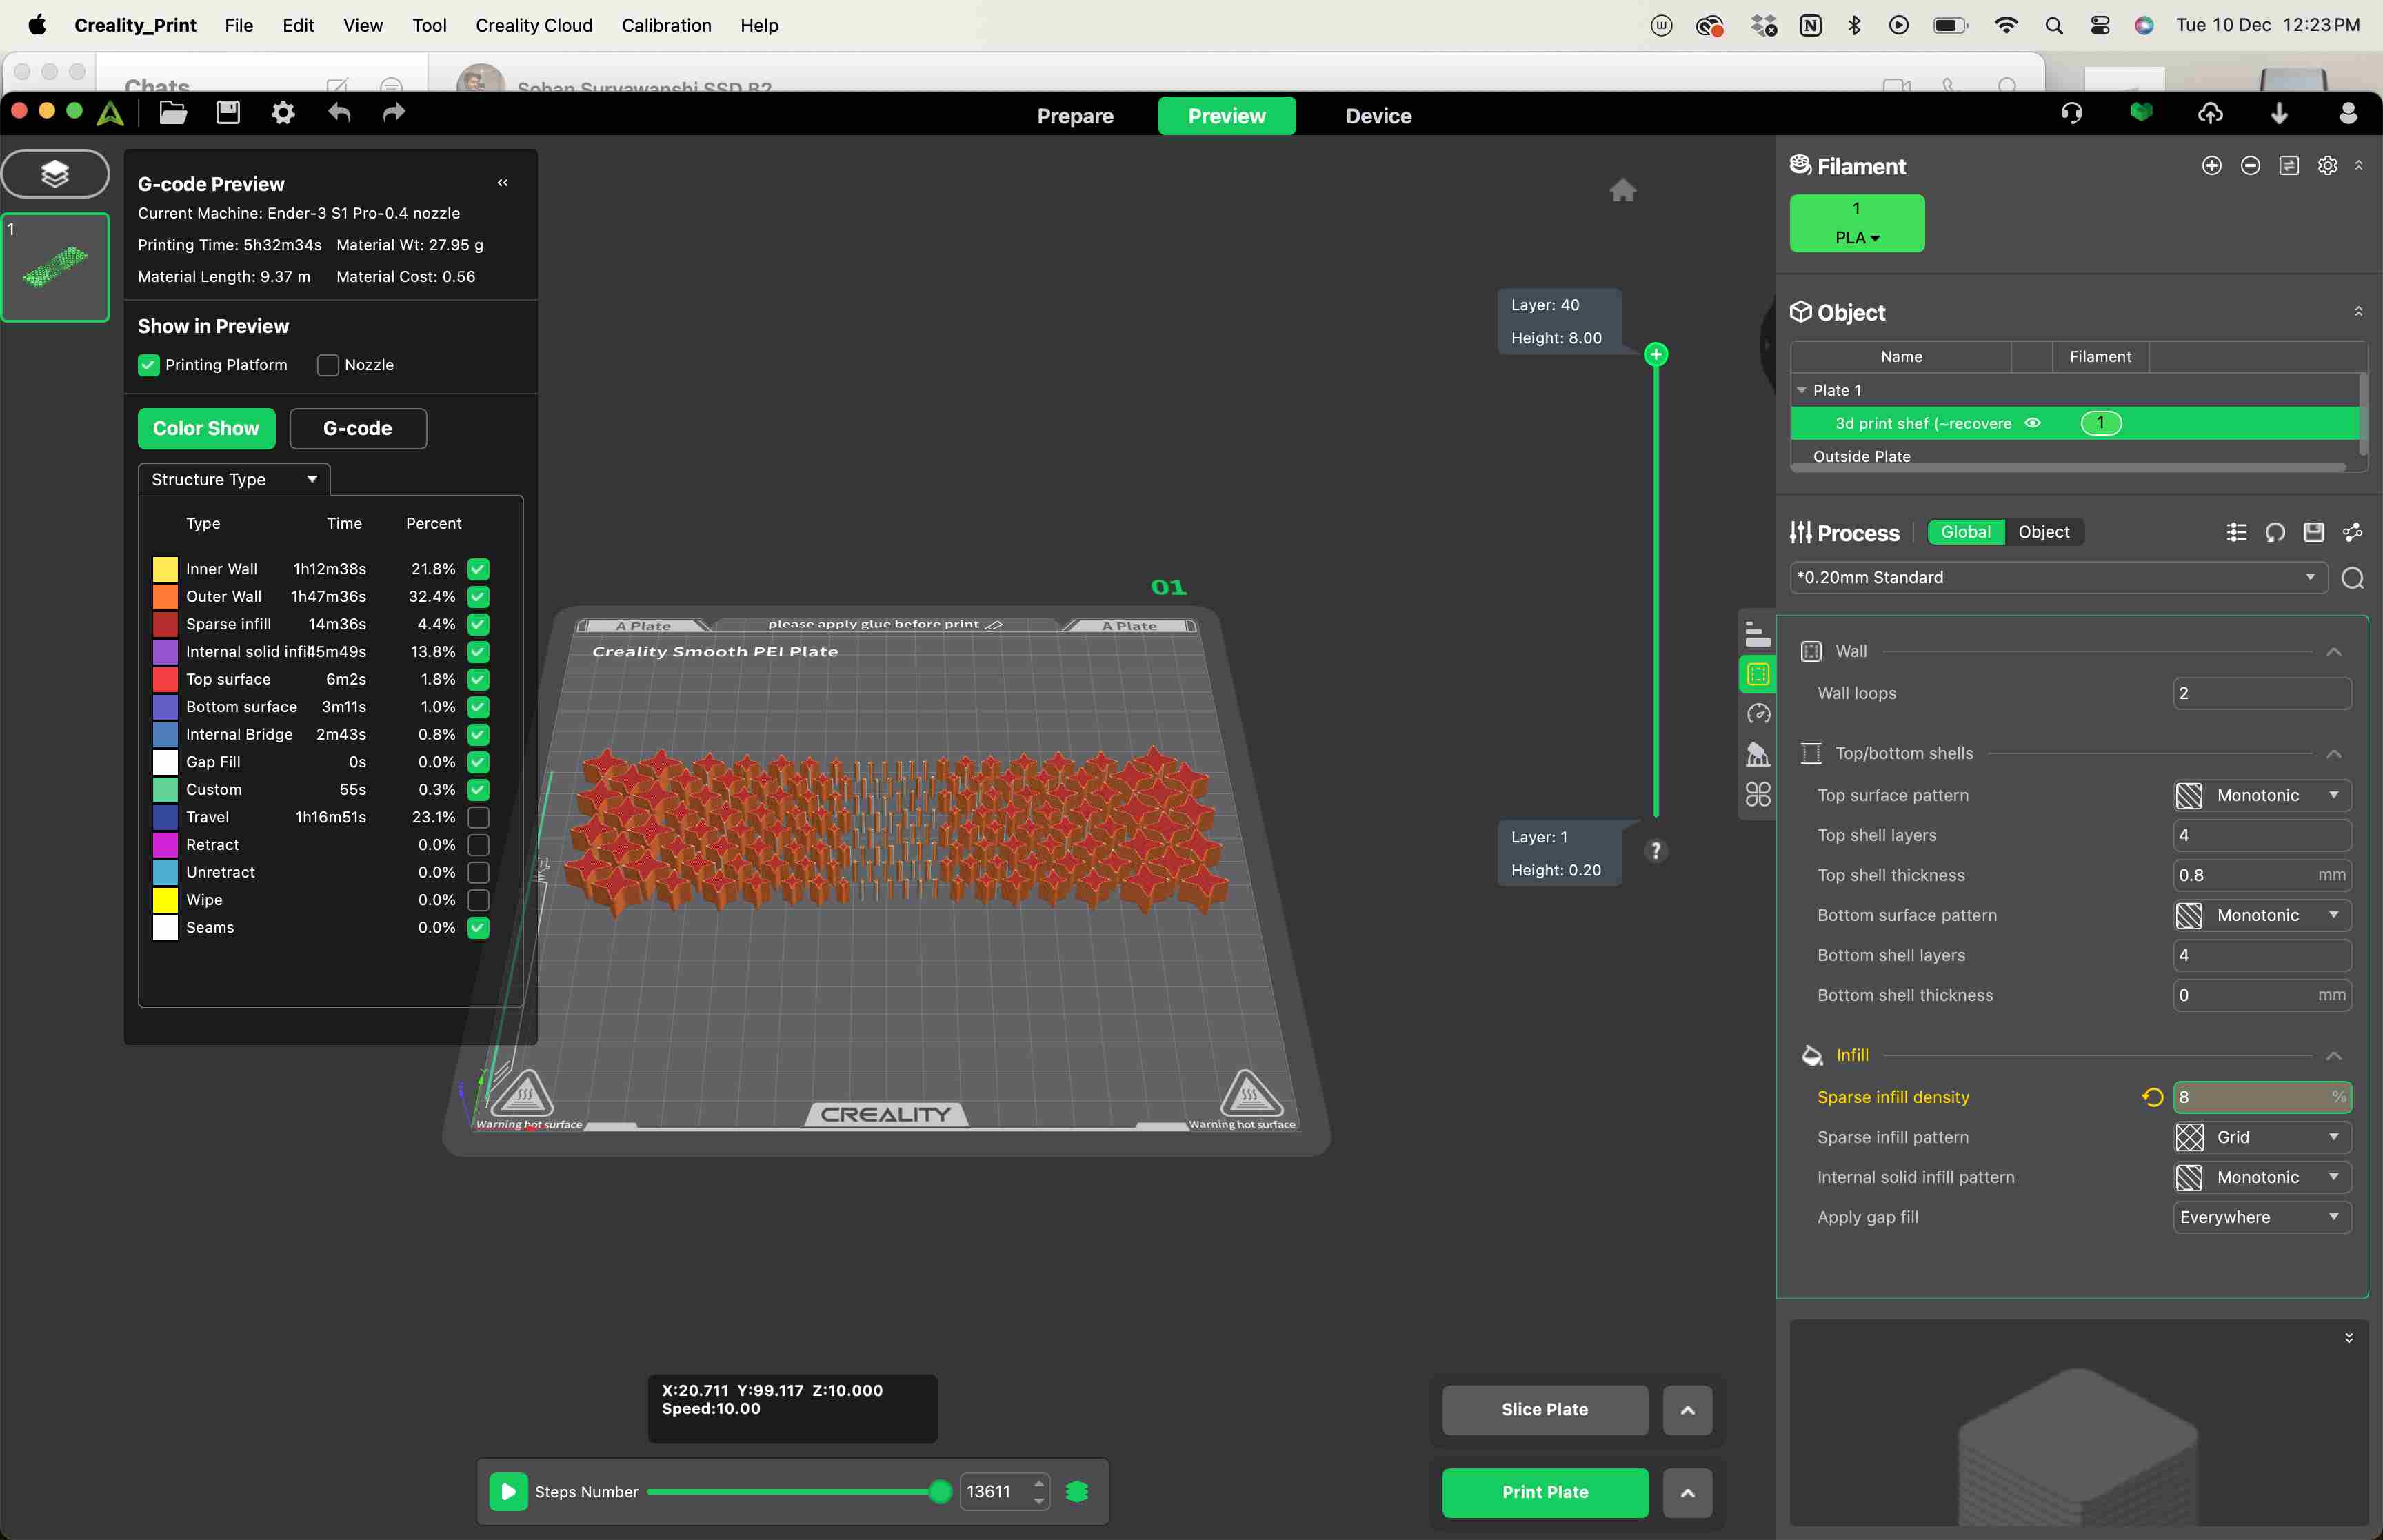The image size is (2383, 1540).
Task: Open the 0.20mm Standard preset dropdown
Action: pos(2059,578)
